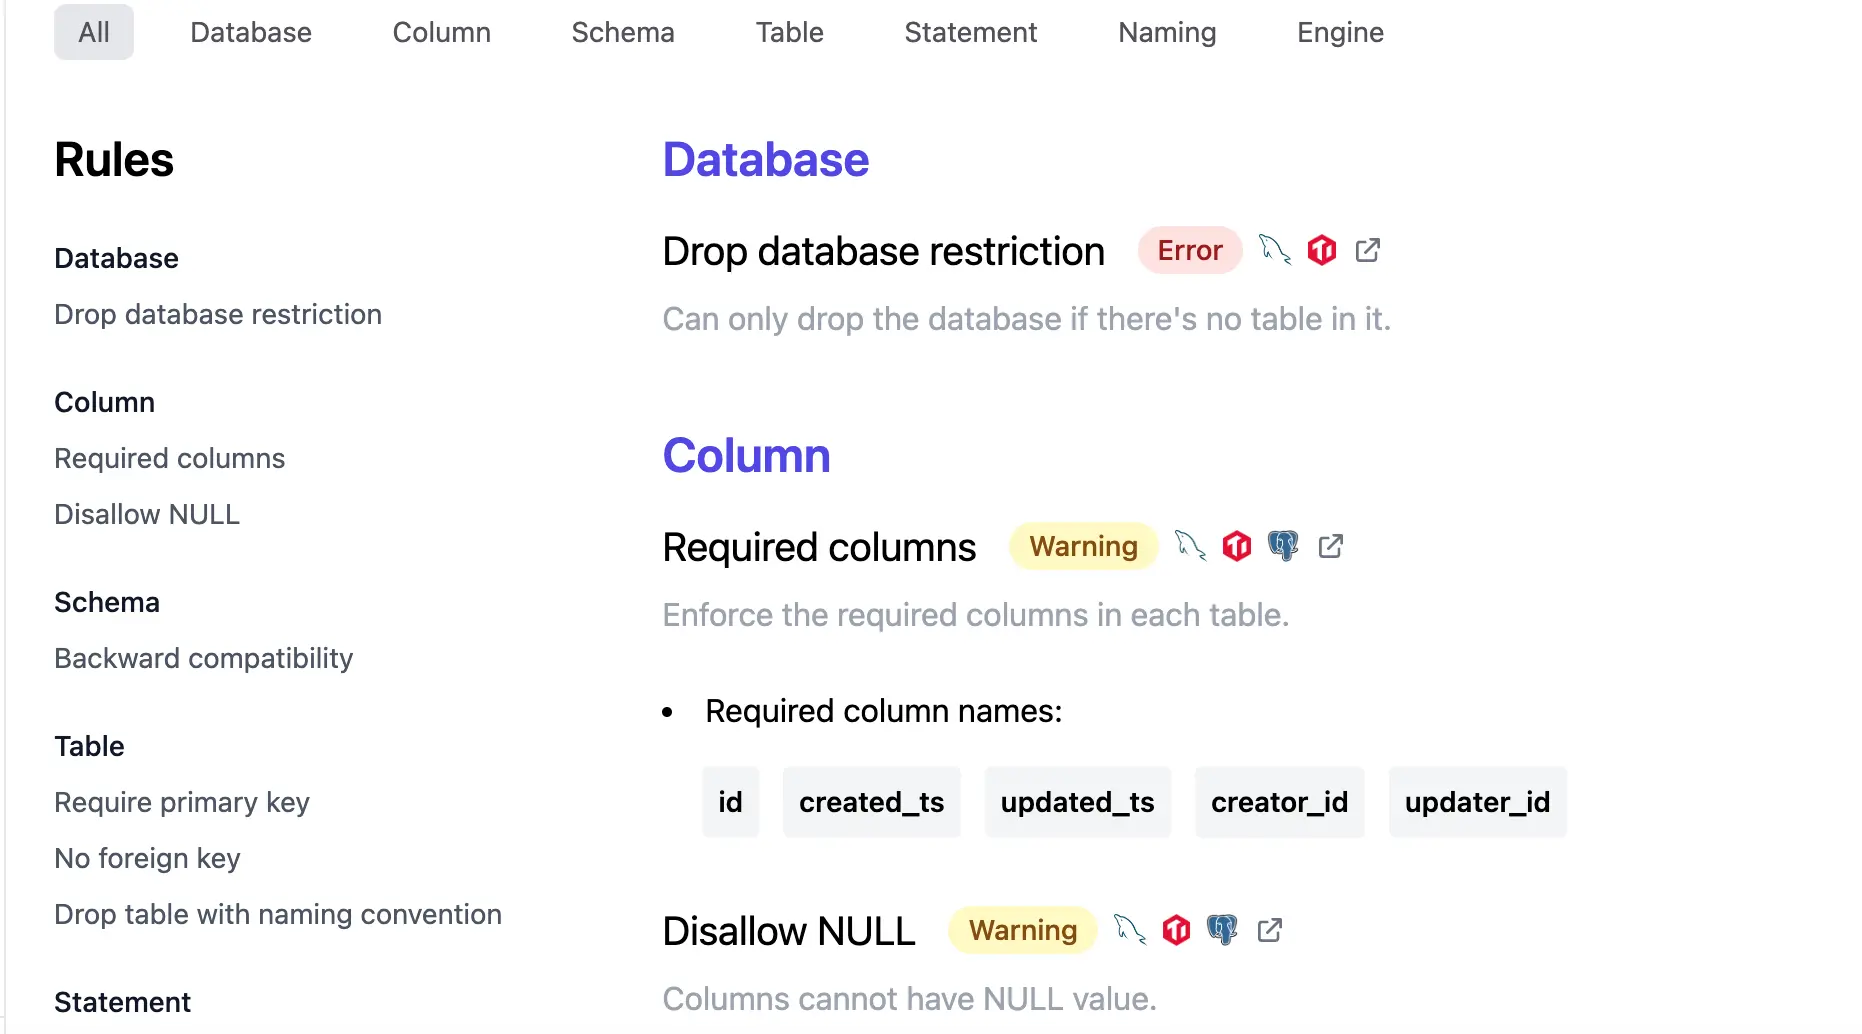Viewport: 1862px width, 1034px height.
Task: Open external link for Drop database restriction
Action: coord(1367,250)
